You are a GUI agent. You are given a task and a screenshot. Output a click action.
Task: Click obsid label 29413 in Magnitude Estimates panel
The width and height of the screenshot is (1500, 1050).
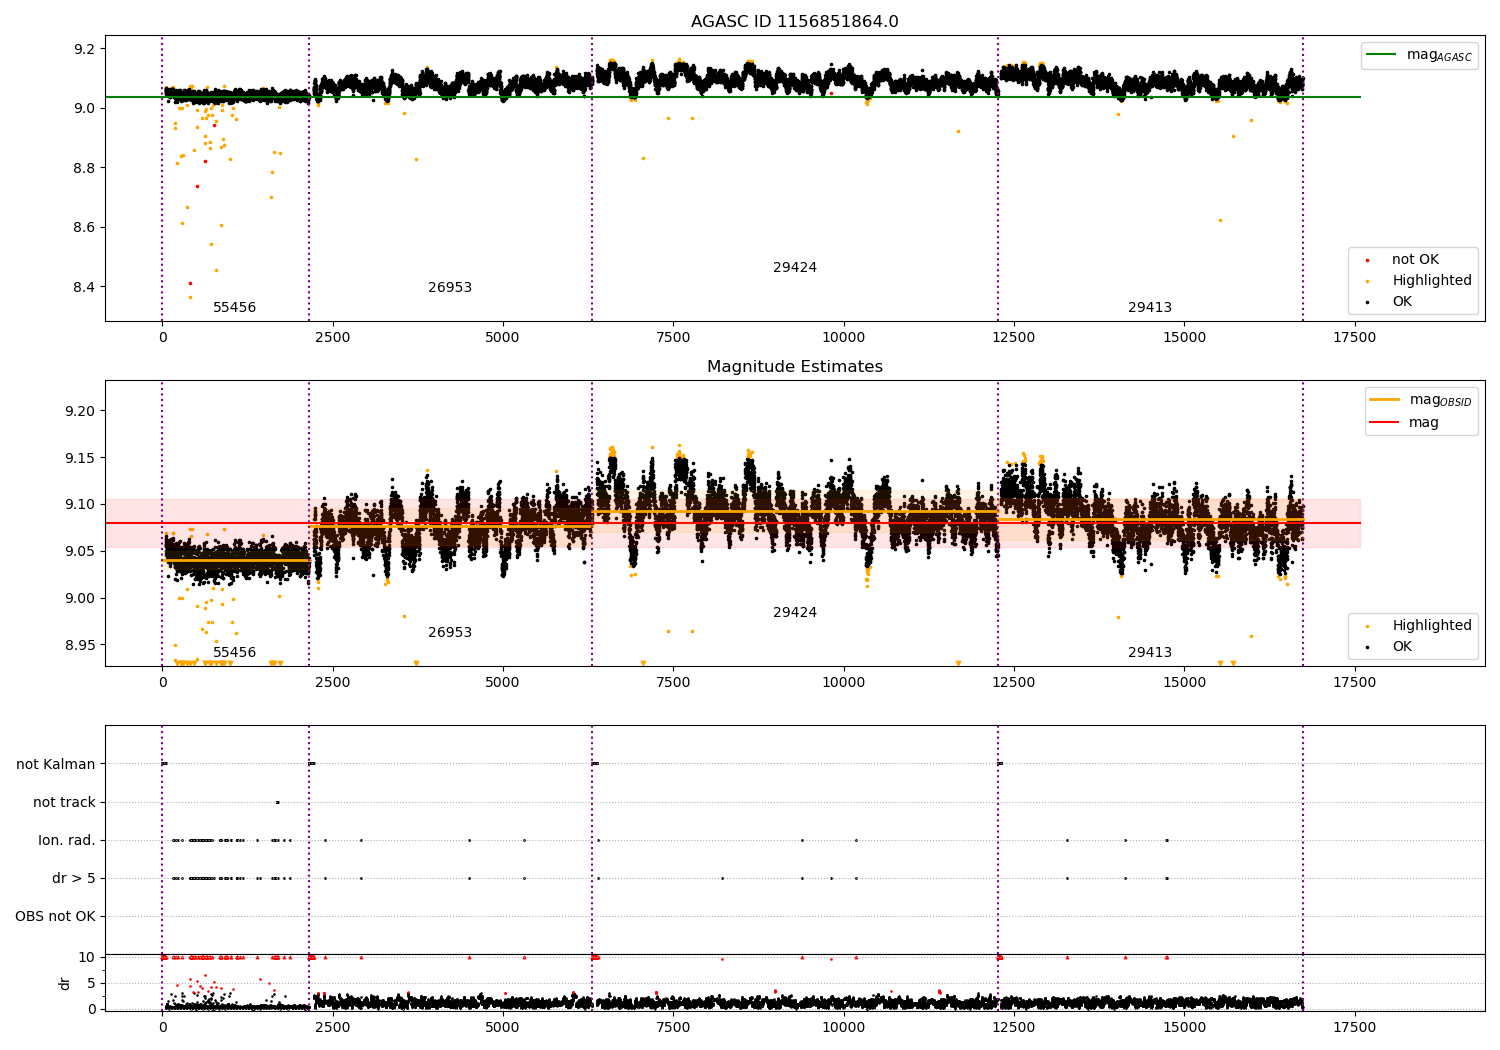tap(1150, 653)
